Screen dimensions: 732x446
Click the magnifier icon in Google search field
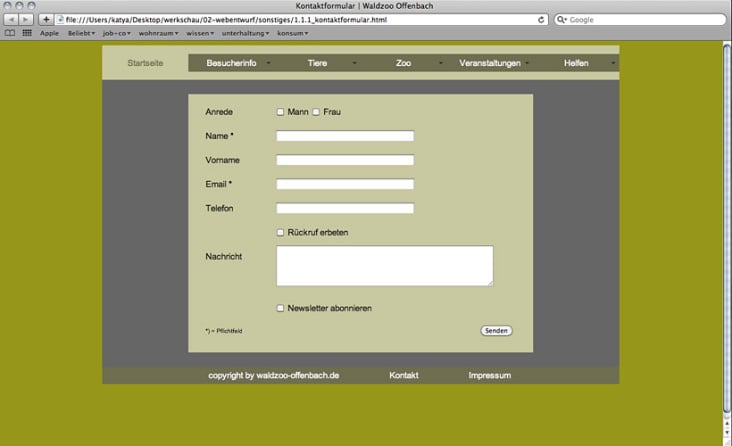[x=561, y=20]
